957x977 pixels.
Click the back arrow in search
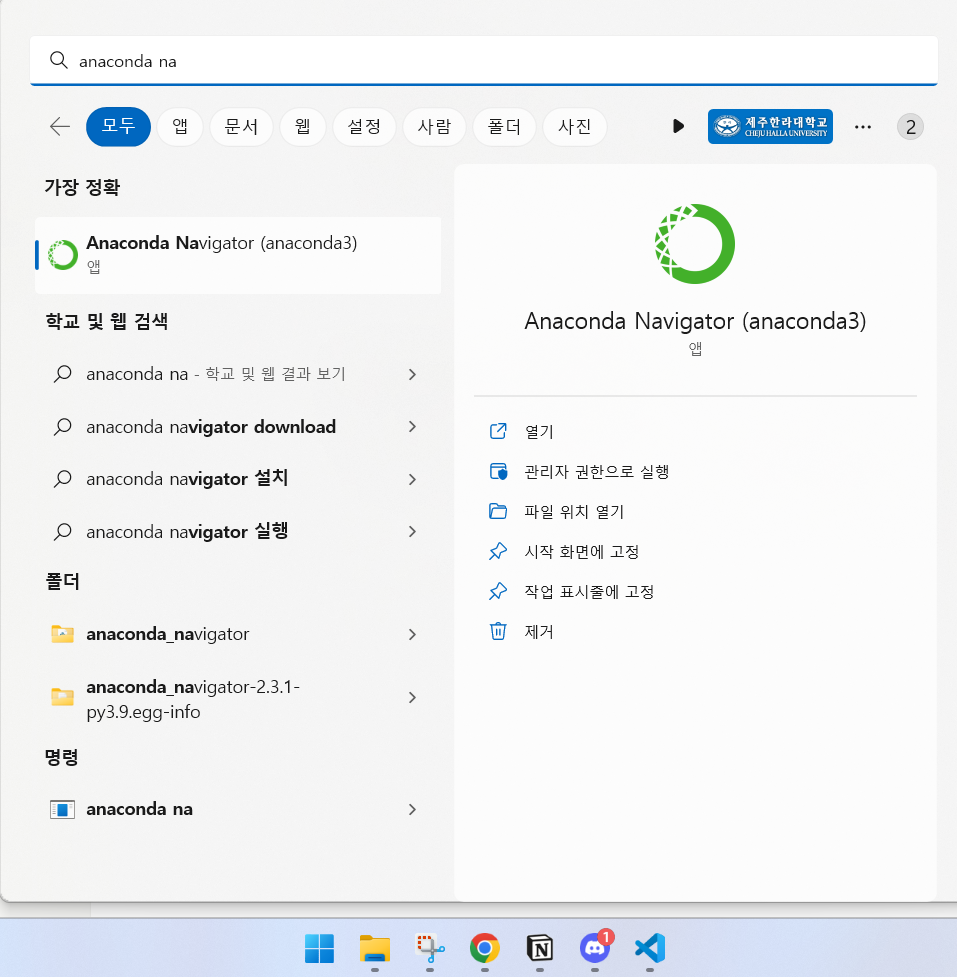(60, 127)
